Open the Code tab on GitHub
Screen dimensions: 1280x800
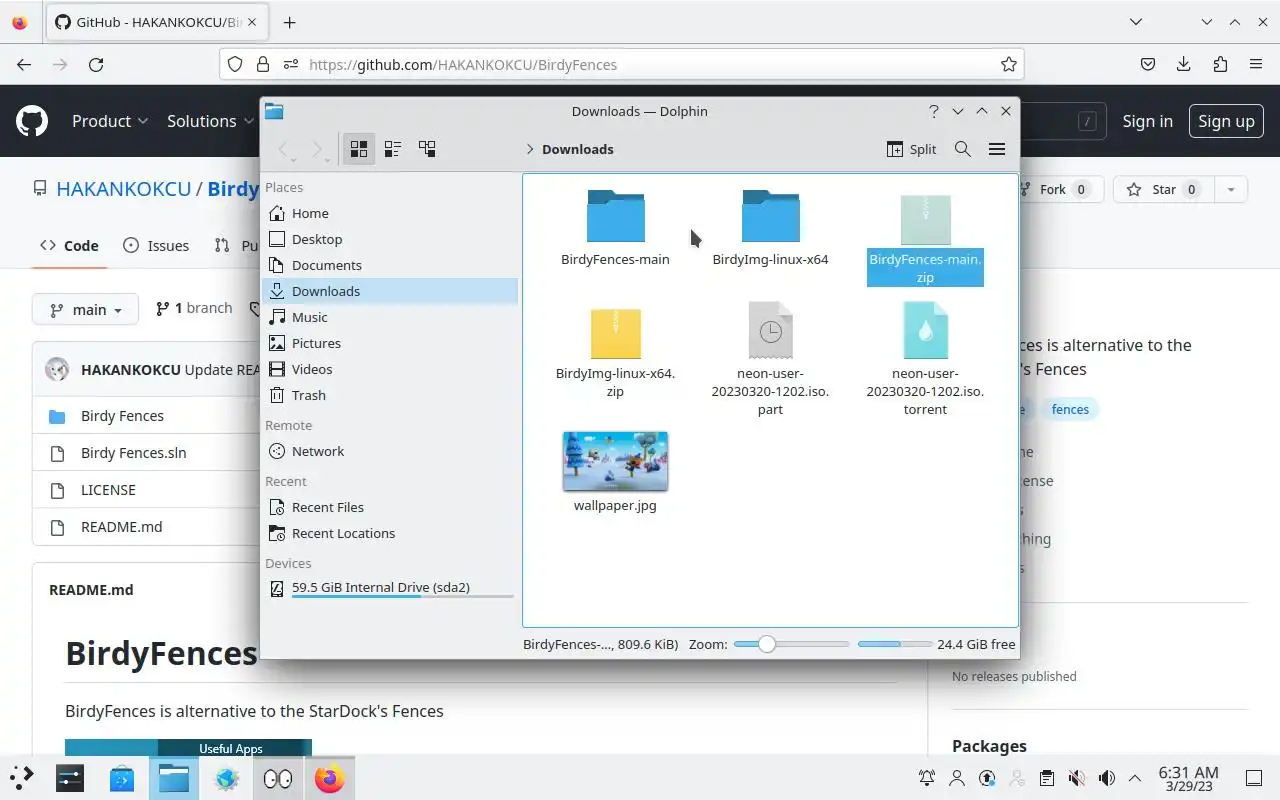[69, 245]
